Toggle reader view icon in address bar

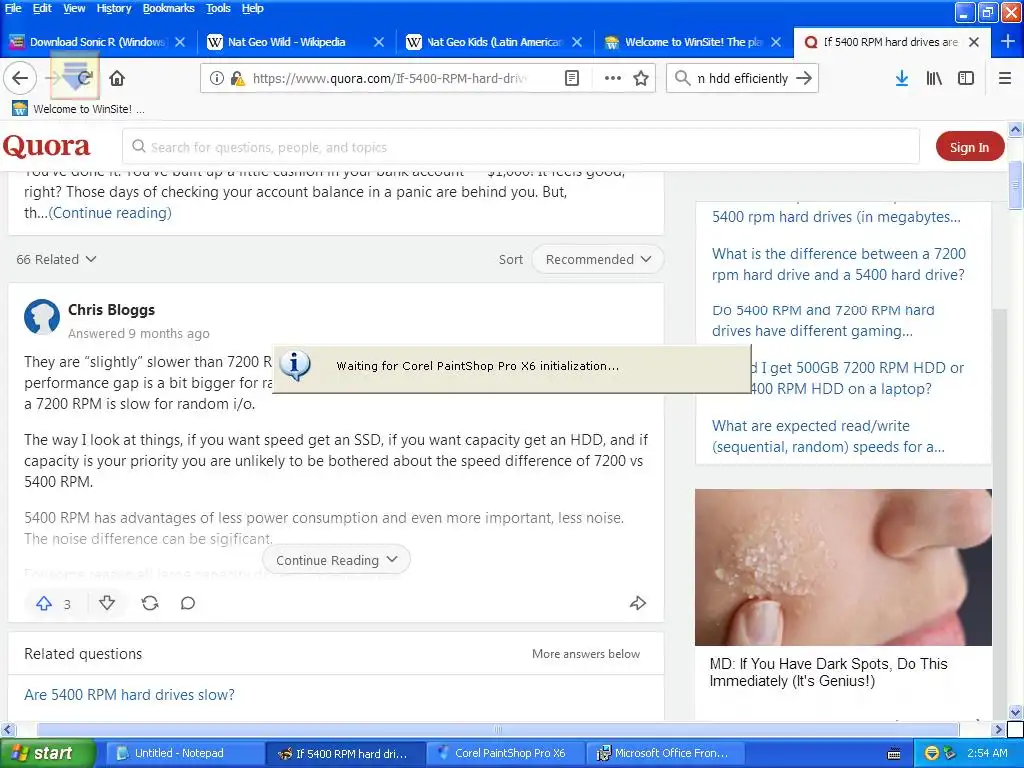coord(571,78)
